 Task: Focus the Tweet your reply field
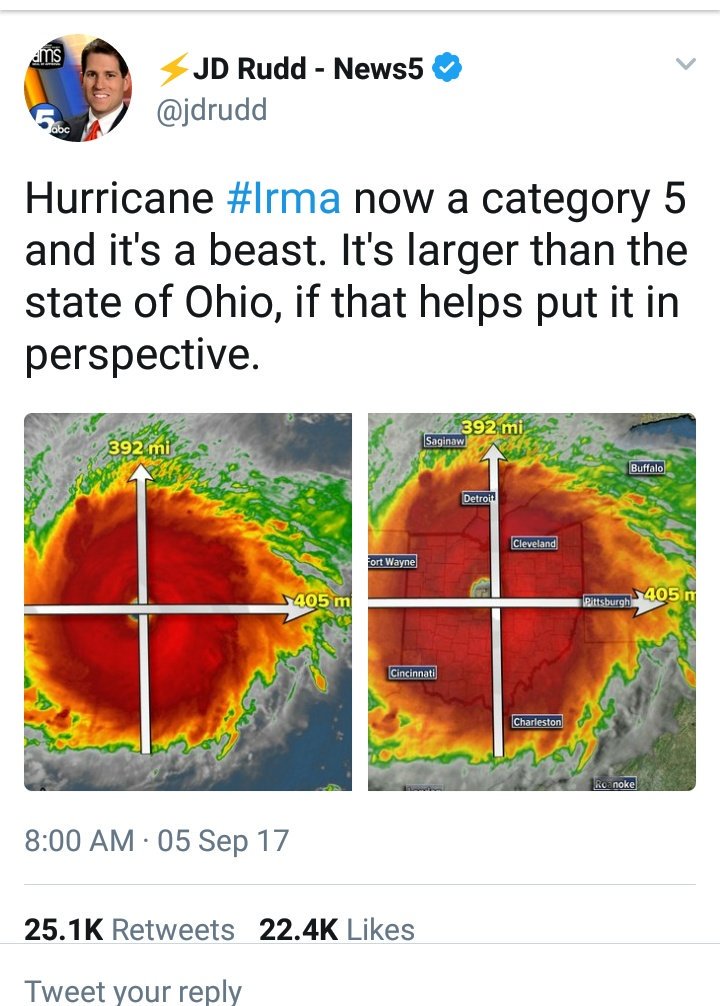133,990
